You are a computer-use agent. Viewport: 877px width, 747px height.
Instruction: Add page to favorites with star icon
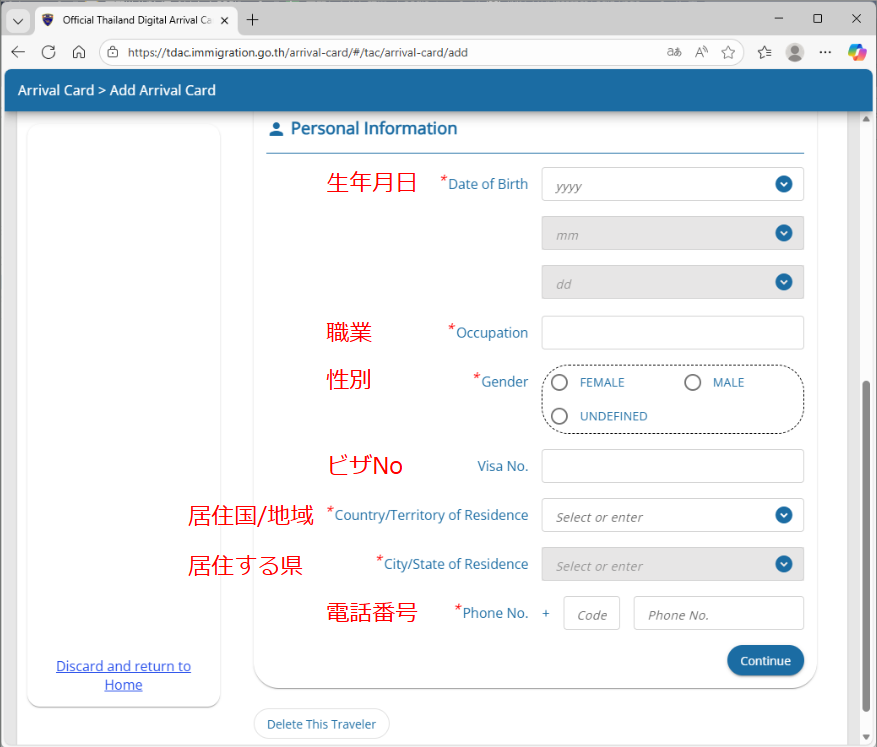click(728, 52)
